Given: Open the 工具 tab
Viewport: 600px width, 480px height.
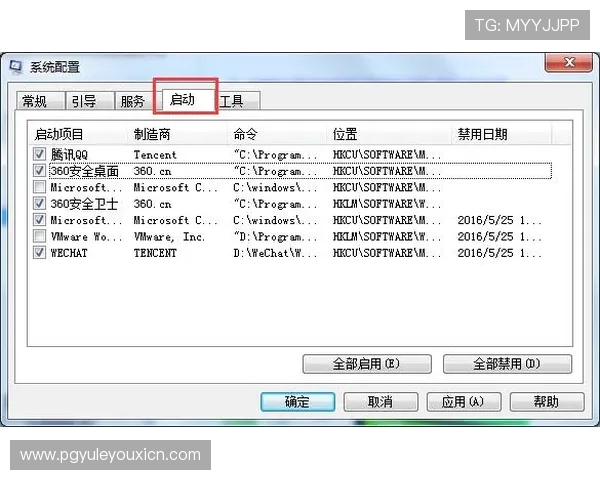Looking at the screenshot, I should 238,101.
